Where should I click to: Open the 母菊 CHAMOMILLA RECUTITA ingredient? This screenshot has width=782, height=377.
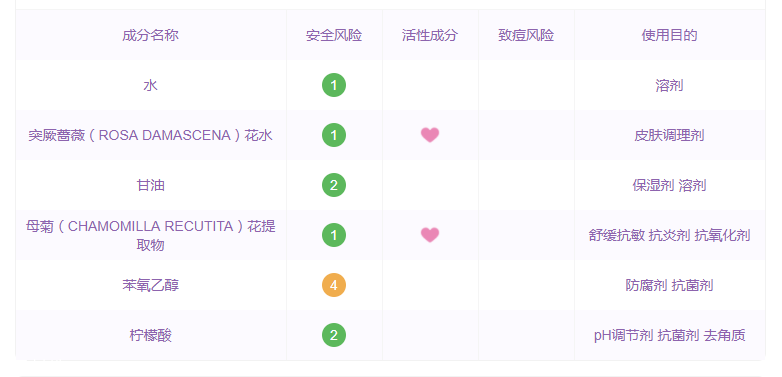[150, 235]
